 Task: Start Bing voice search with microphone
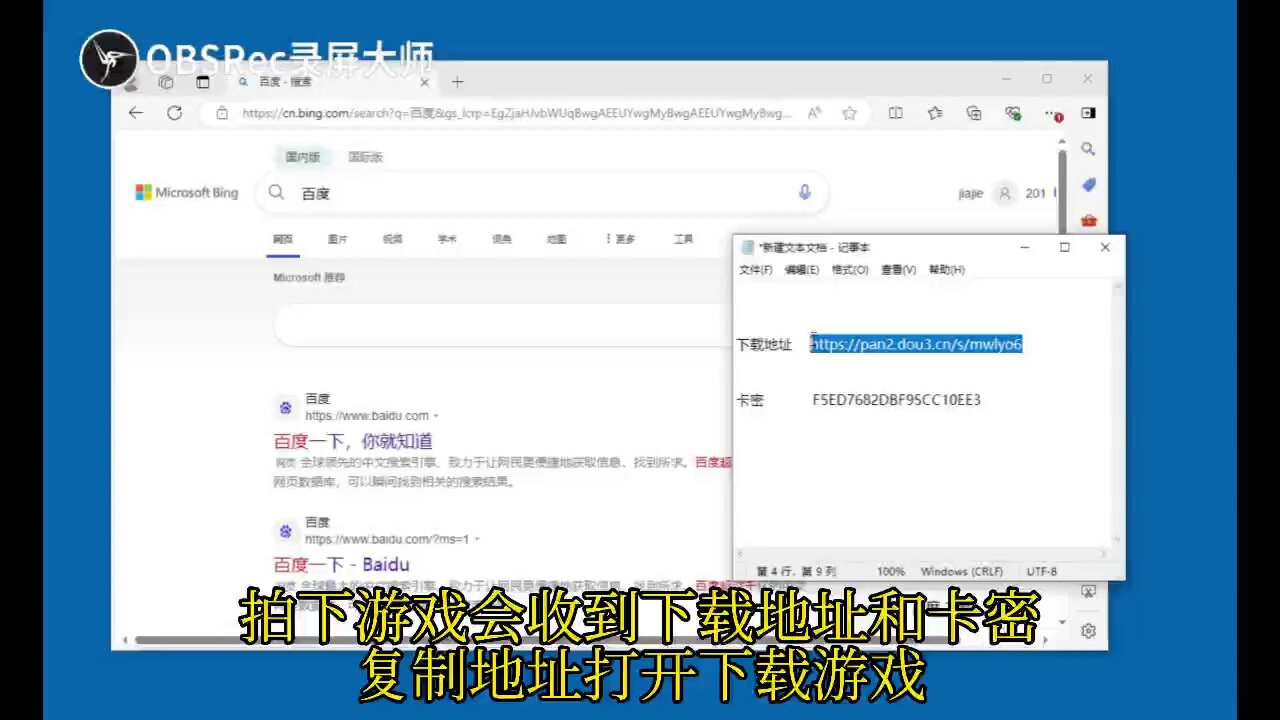[x=804, y=192]
